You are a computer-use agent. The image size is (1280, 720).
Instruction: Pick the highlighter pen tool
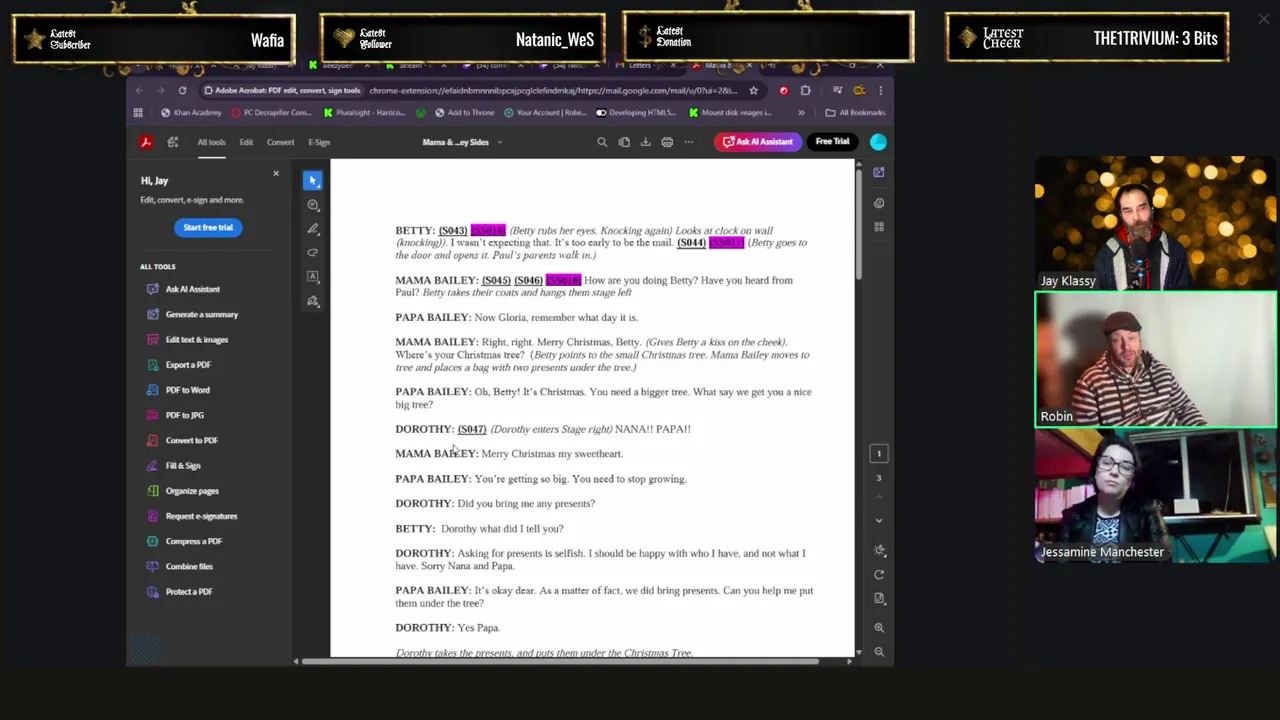(x=313, y=229)
